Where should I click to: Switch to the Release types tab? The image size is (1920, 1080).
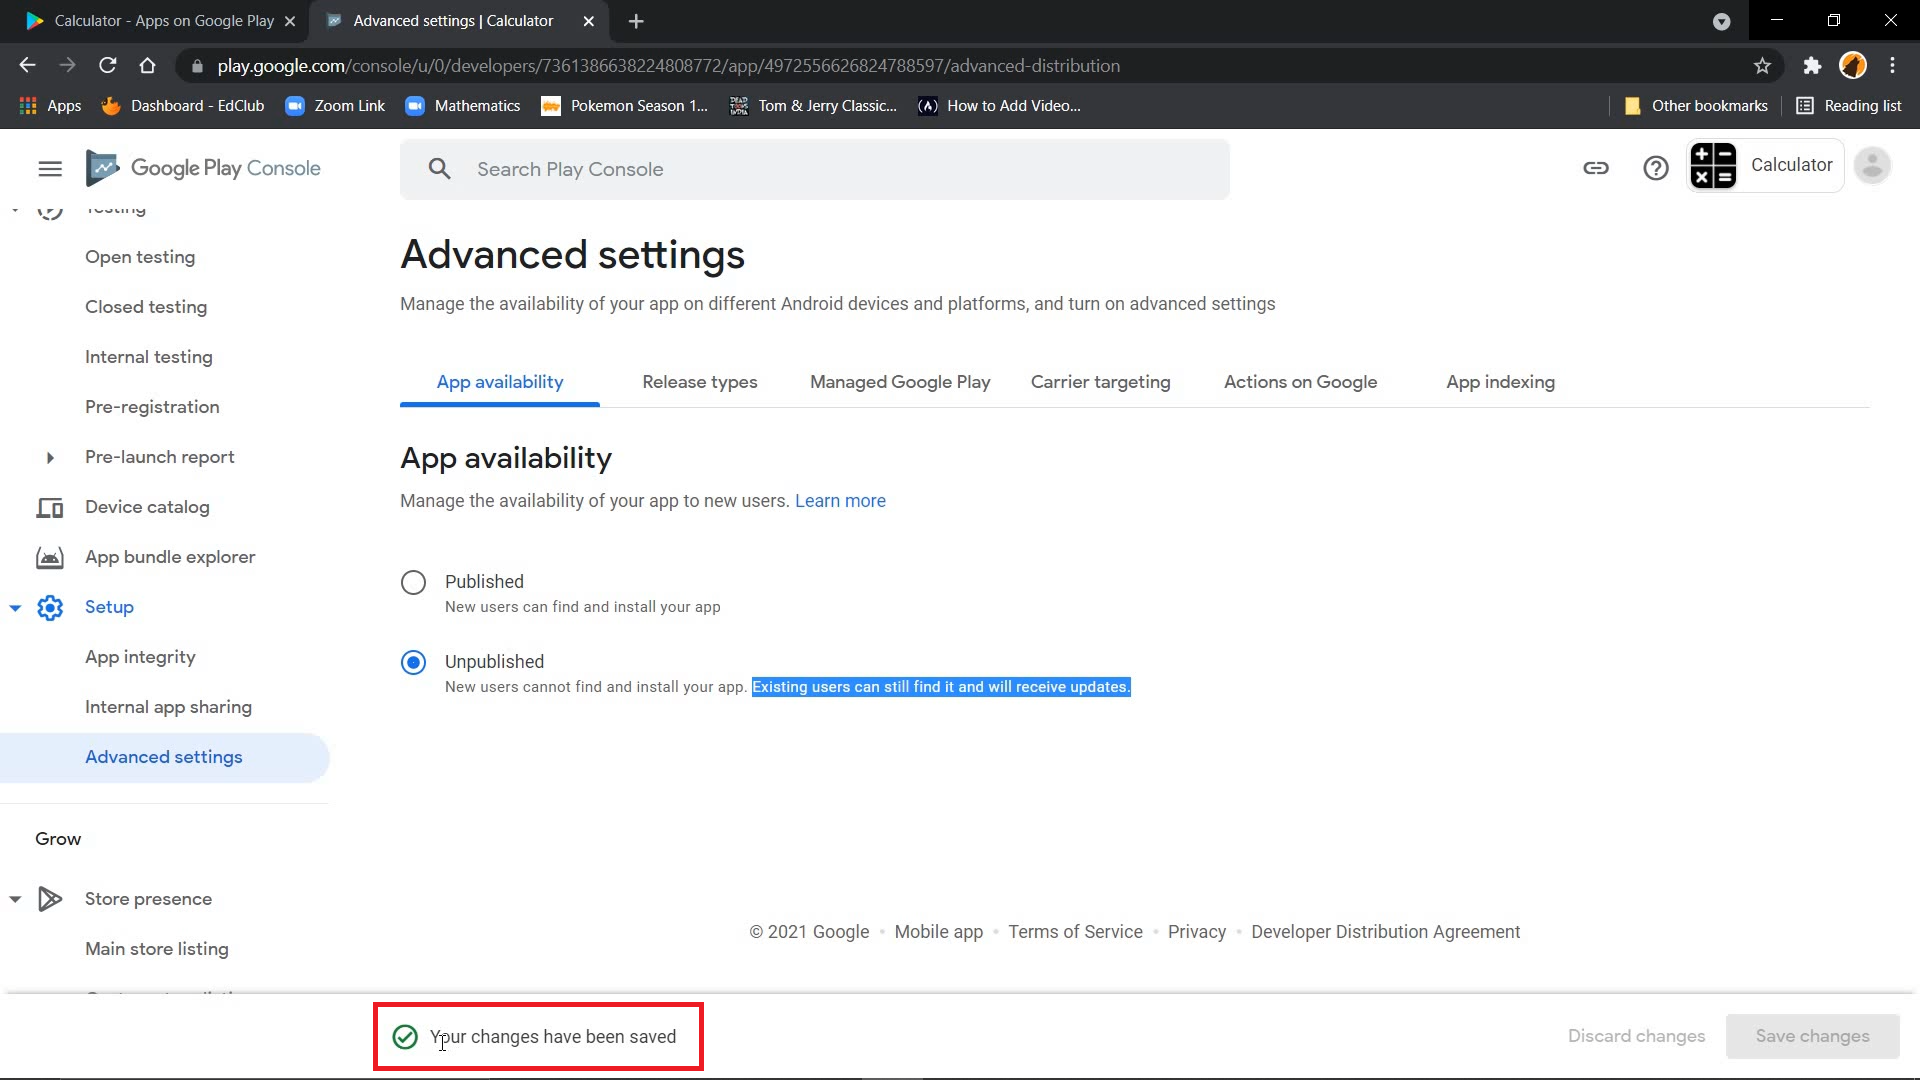point(699,382)
